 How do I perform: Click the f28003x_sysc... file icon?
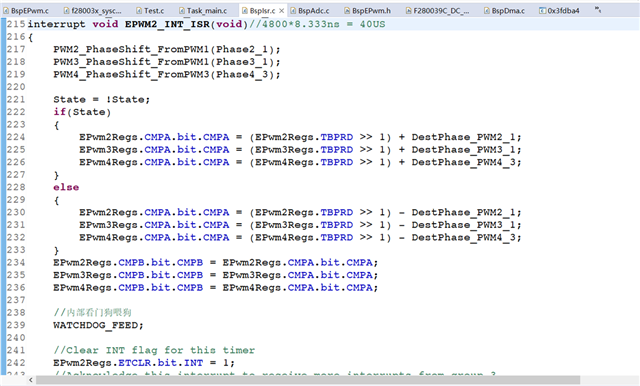(x=67, y=11)
